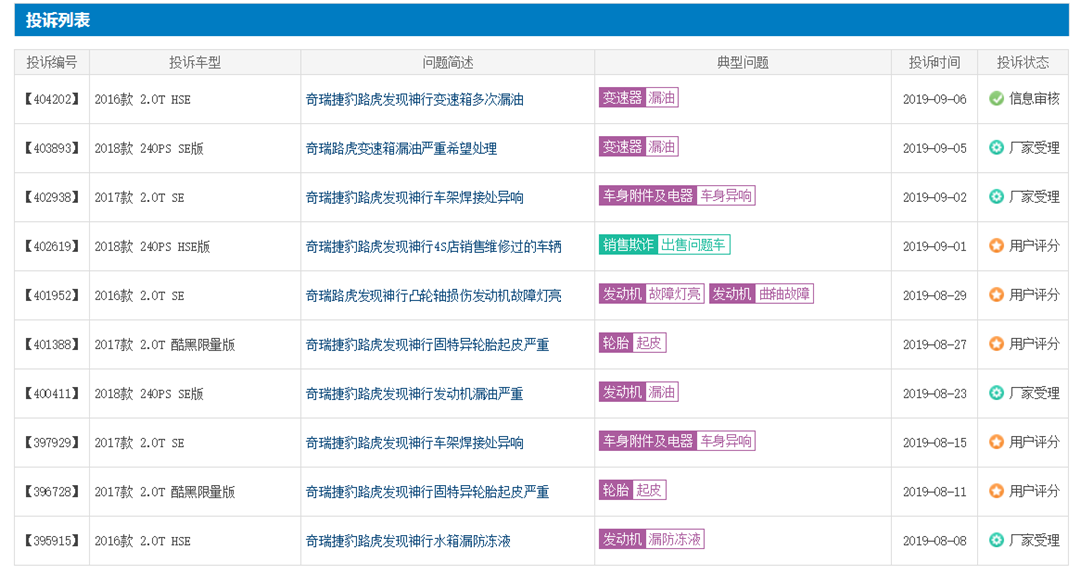Click 厂家受理 status icon for complaint 395915
Image resolution: width=1080 pixels, height=574 pixels.
[996, 541]
